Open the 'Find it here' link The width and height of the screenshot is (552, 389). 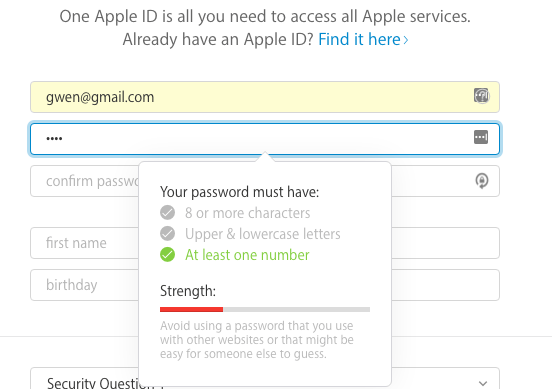(x=359, y=39)
